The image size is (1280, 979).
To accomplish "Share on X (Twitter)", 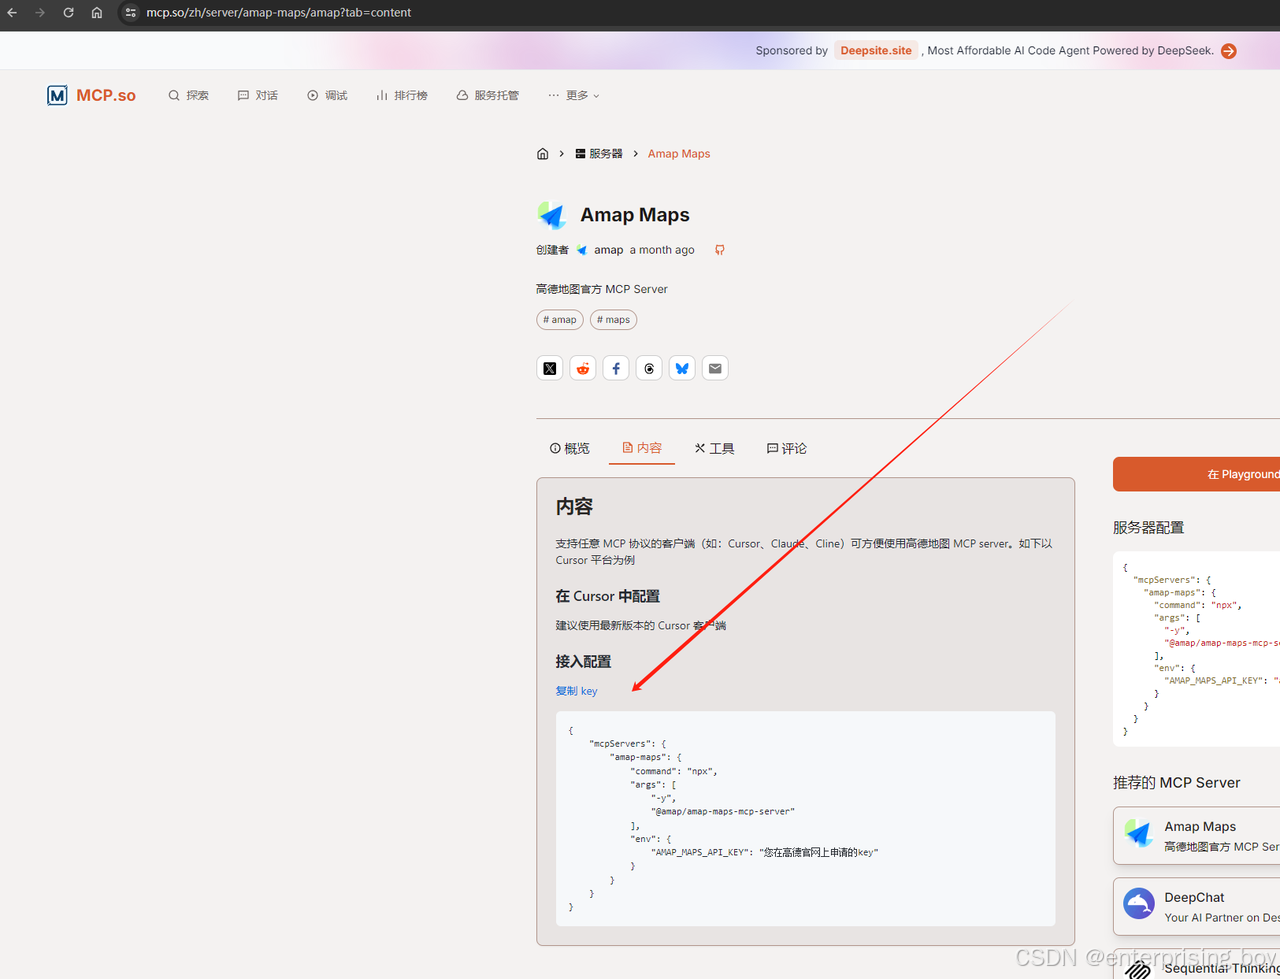I will coord(550,368).
